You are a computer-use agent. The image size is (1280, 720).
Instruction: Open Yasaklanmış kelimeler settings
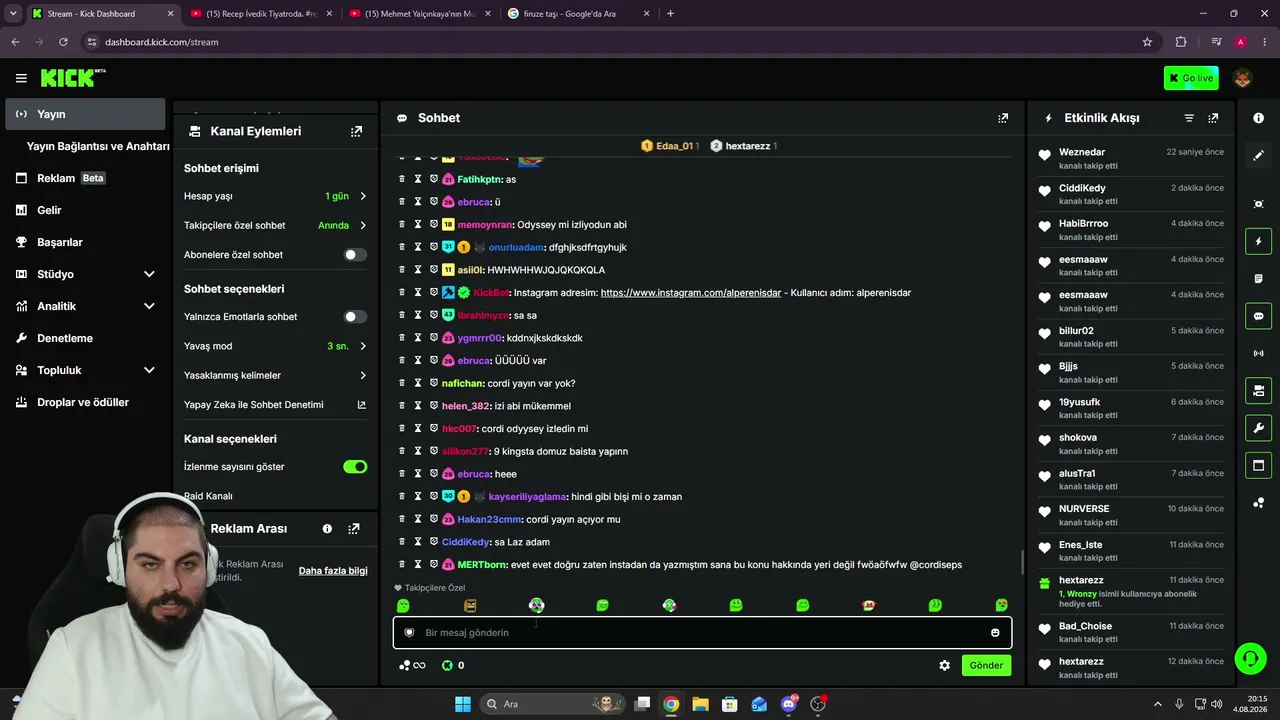pos(275,375)
